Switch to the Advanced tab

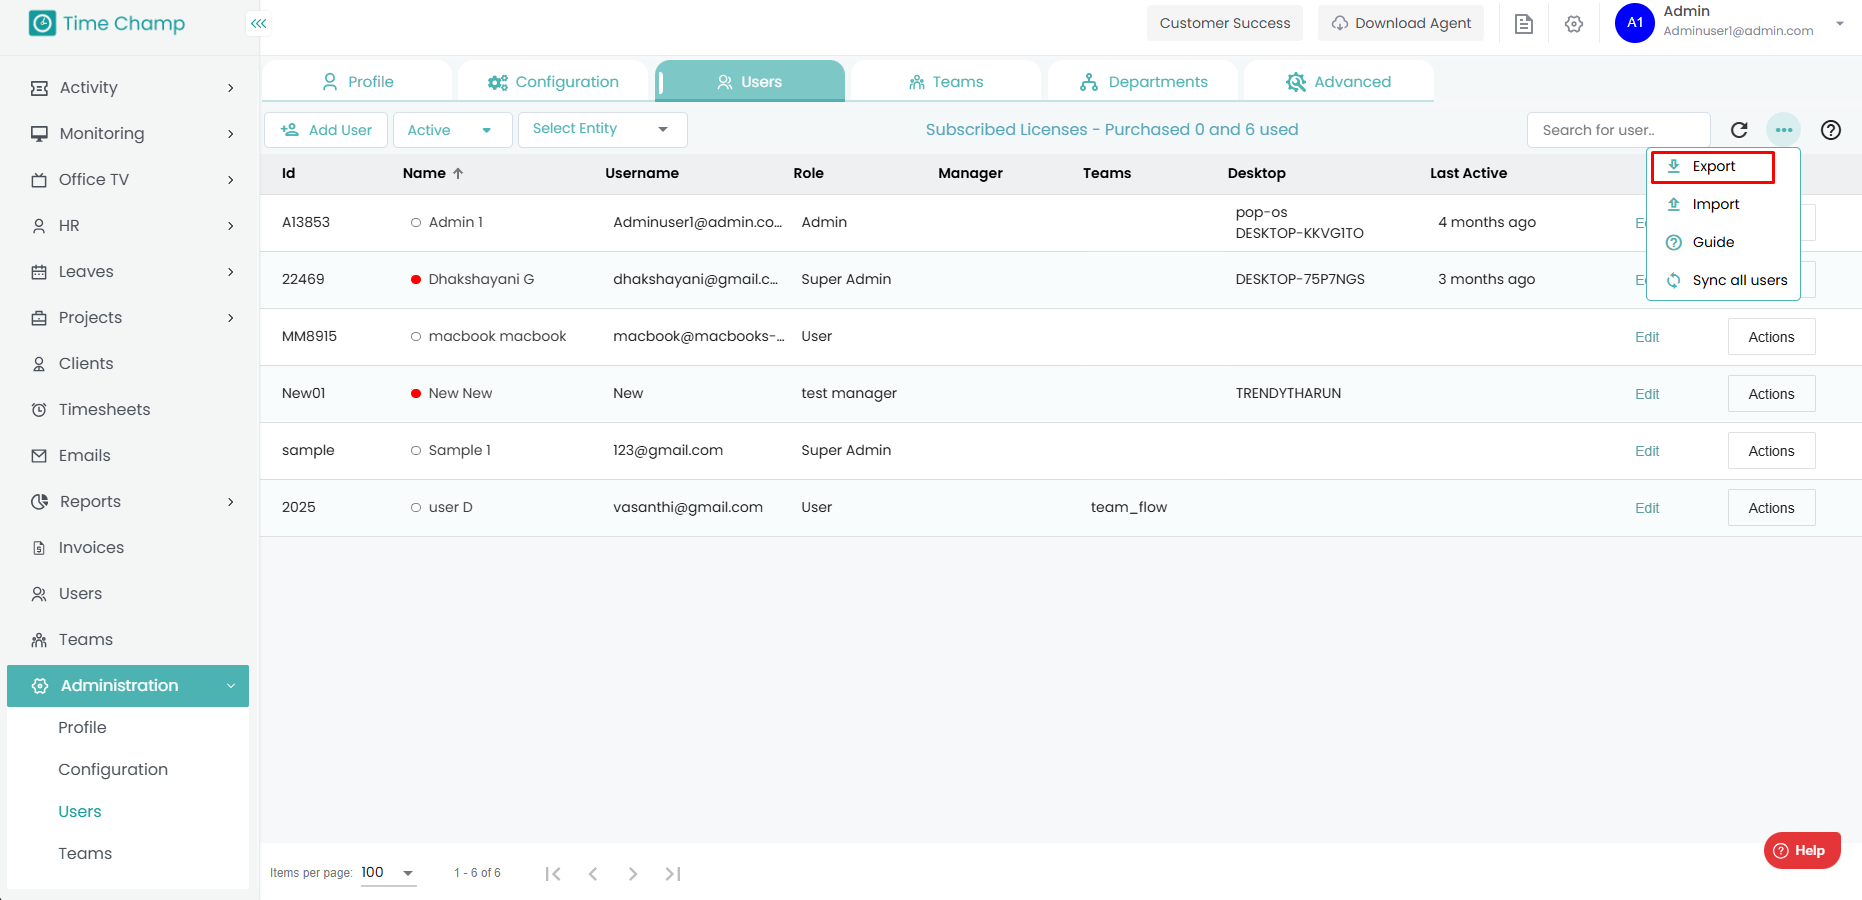(1338, 82)
